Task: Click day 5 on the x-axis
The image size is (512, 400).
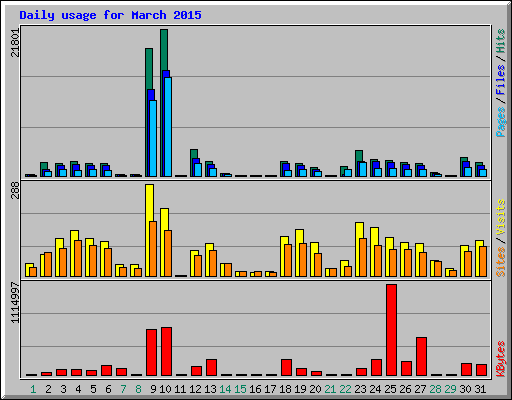Action: pos(93,389)
